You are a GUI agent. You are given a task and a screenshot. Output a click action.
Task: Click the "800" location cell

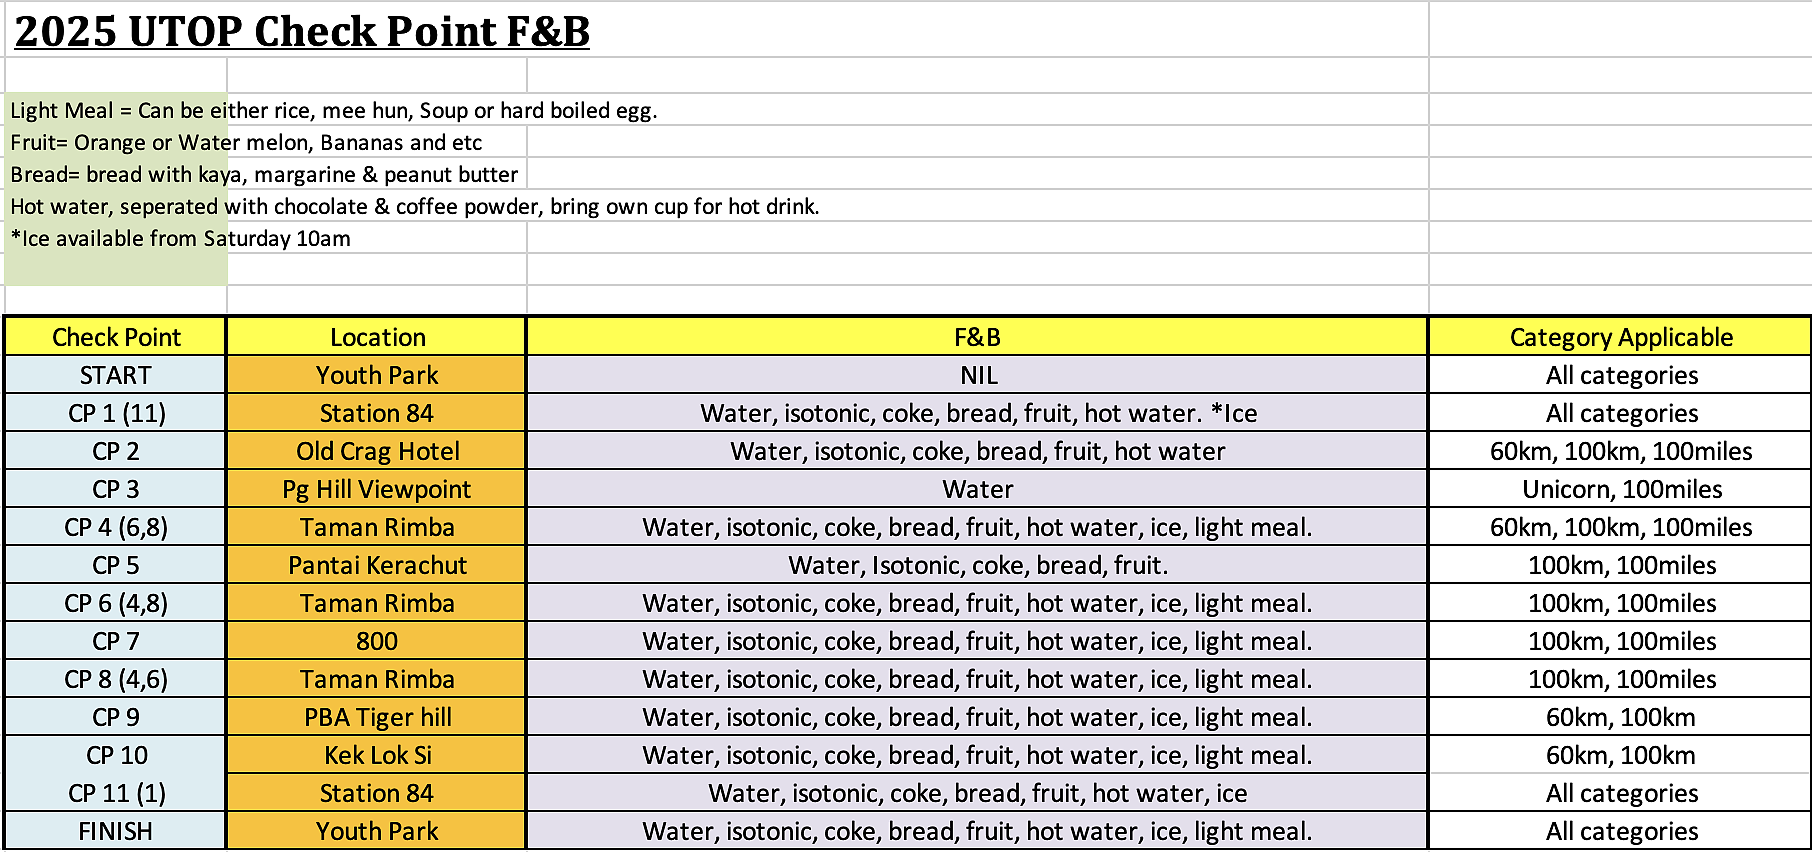point(377,641)
